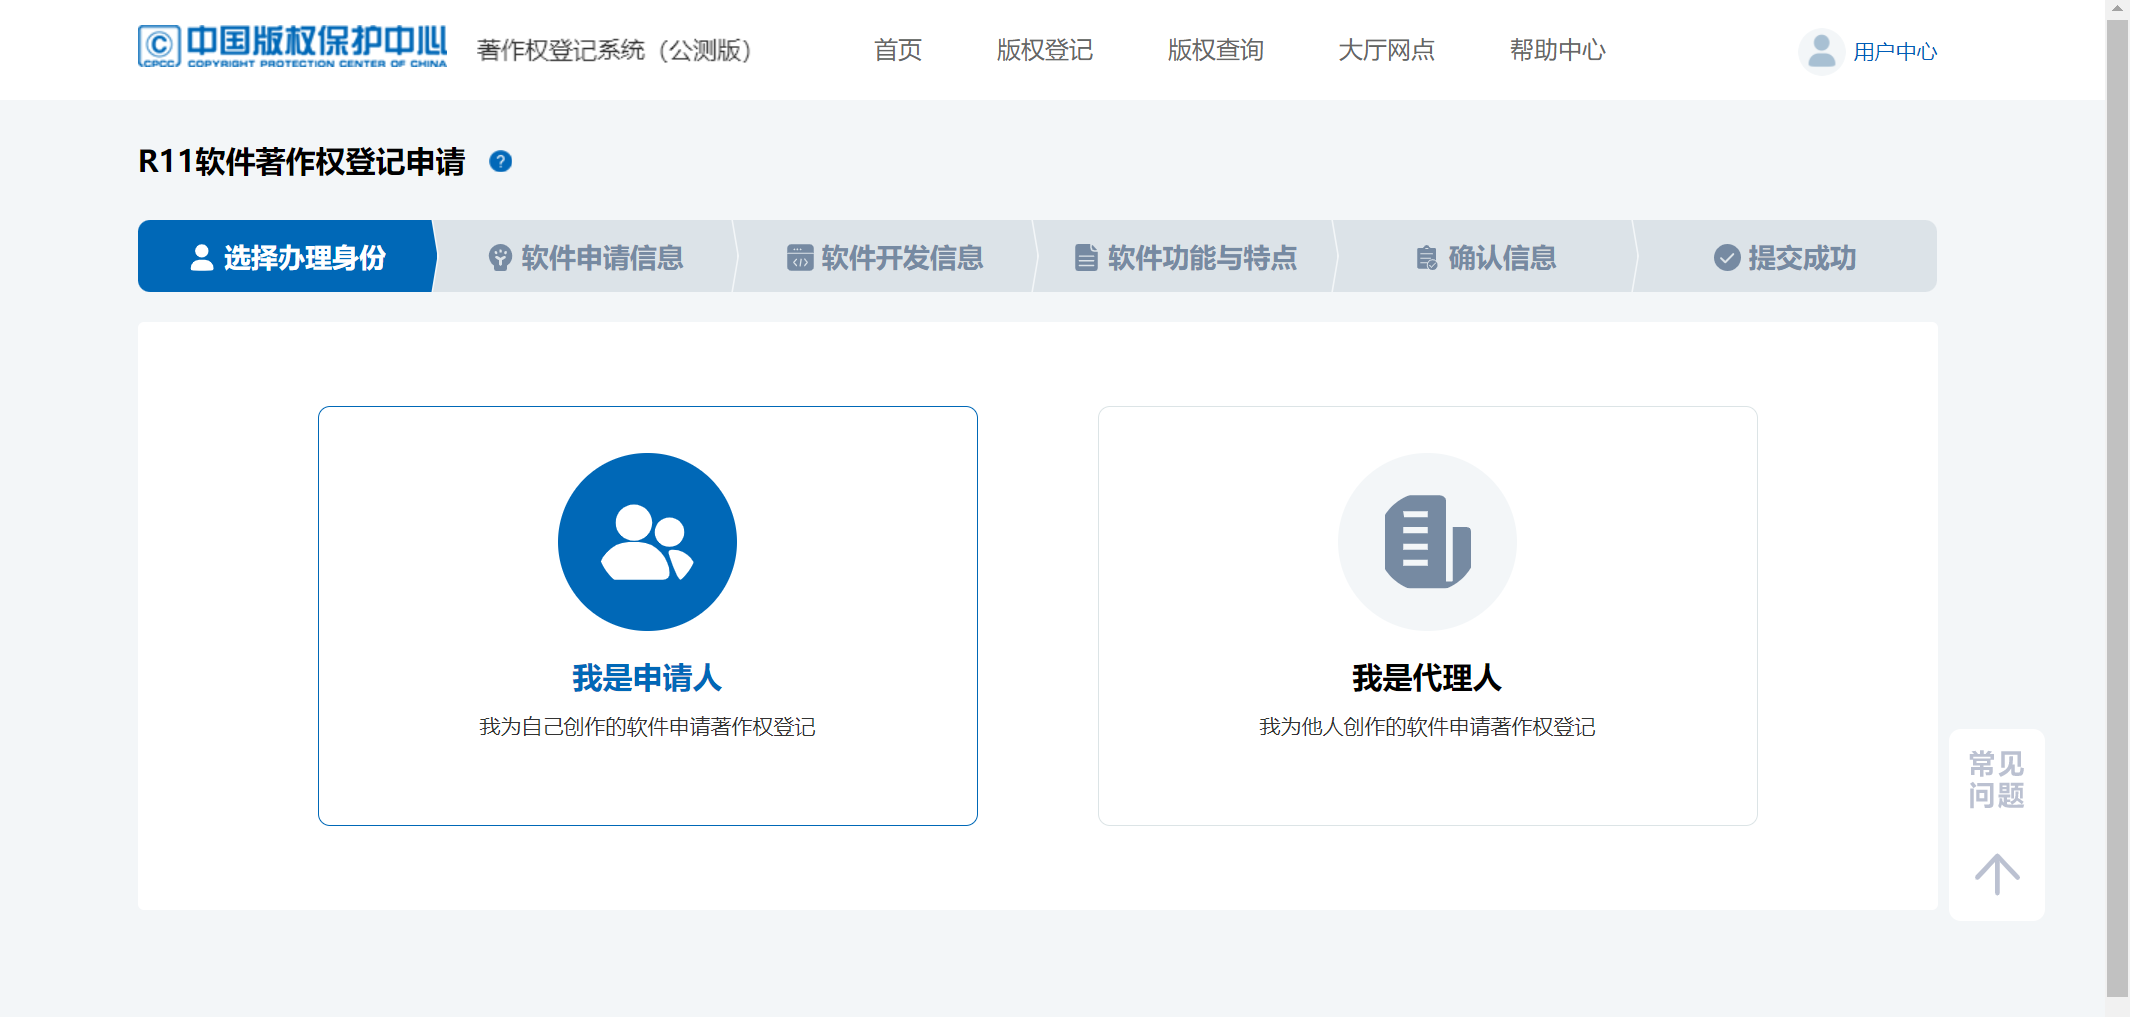The image size is (2130, 1017).
Task: Click the gray agent document icon
Action: point(1427,542)
